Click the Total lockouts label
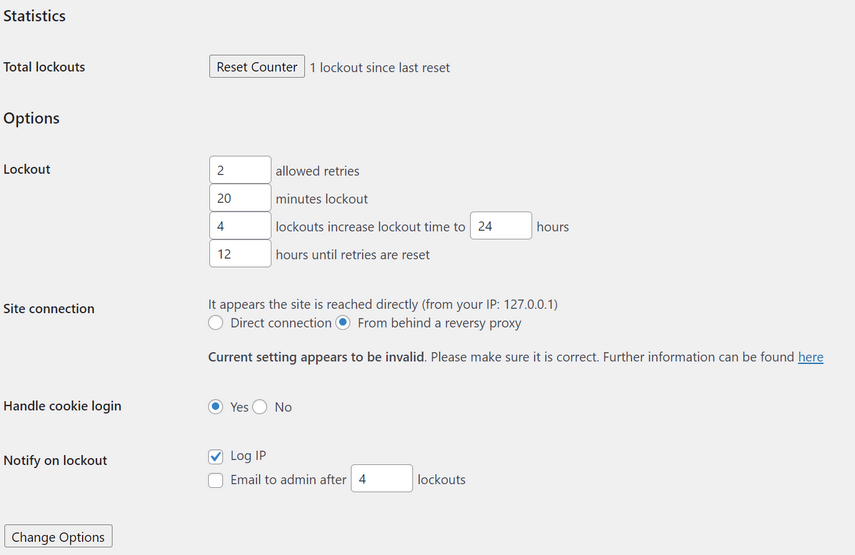 (44, 67)
